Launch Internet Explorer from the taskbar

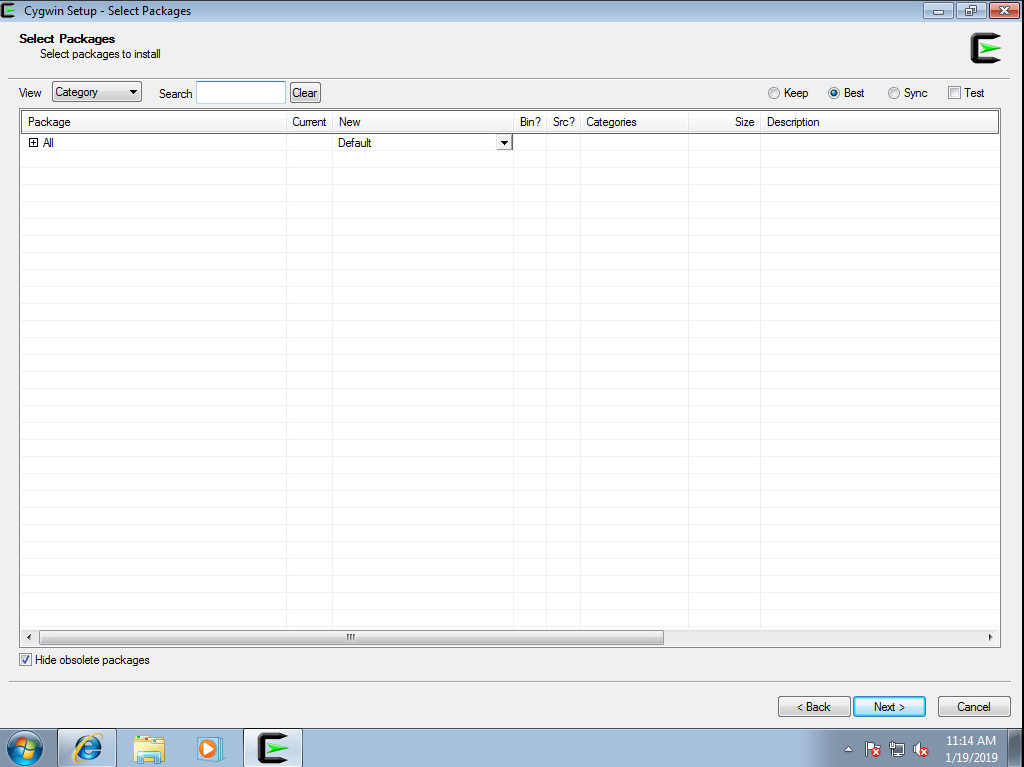[88, 748]
